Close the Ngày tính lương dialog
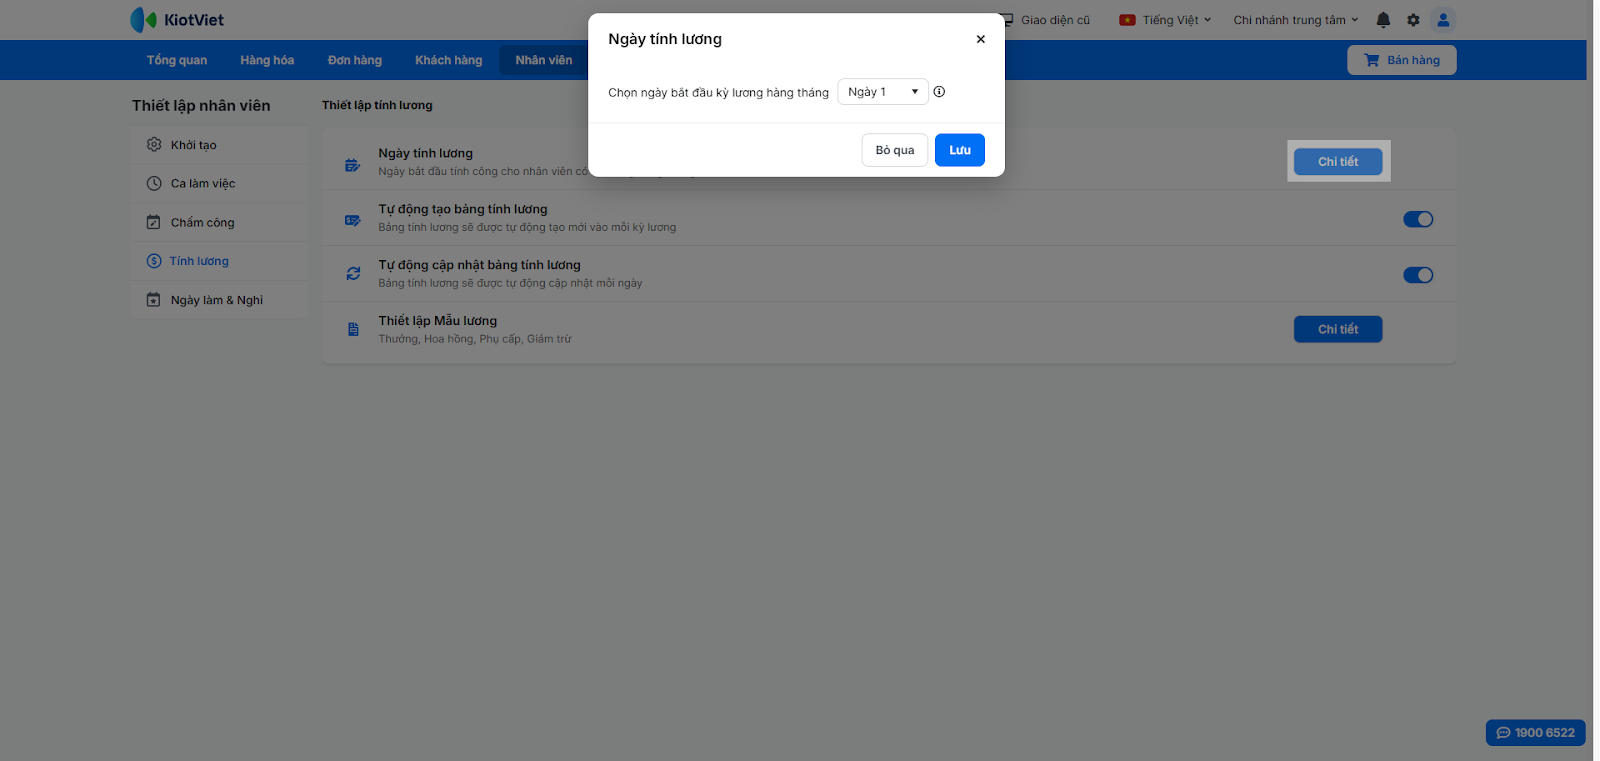This screenshot has height=761, width=1600. (981, 39)
